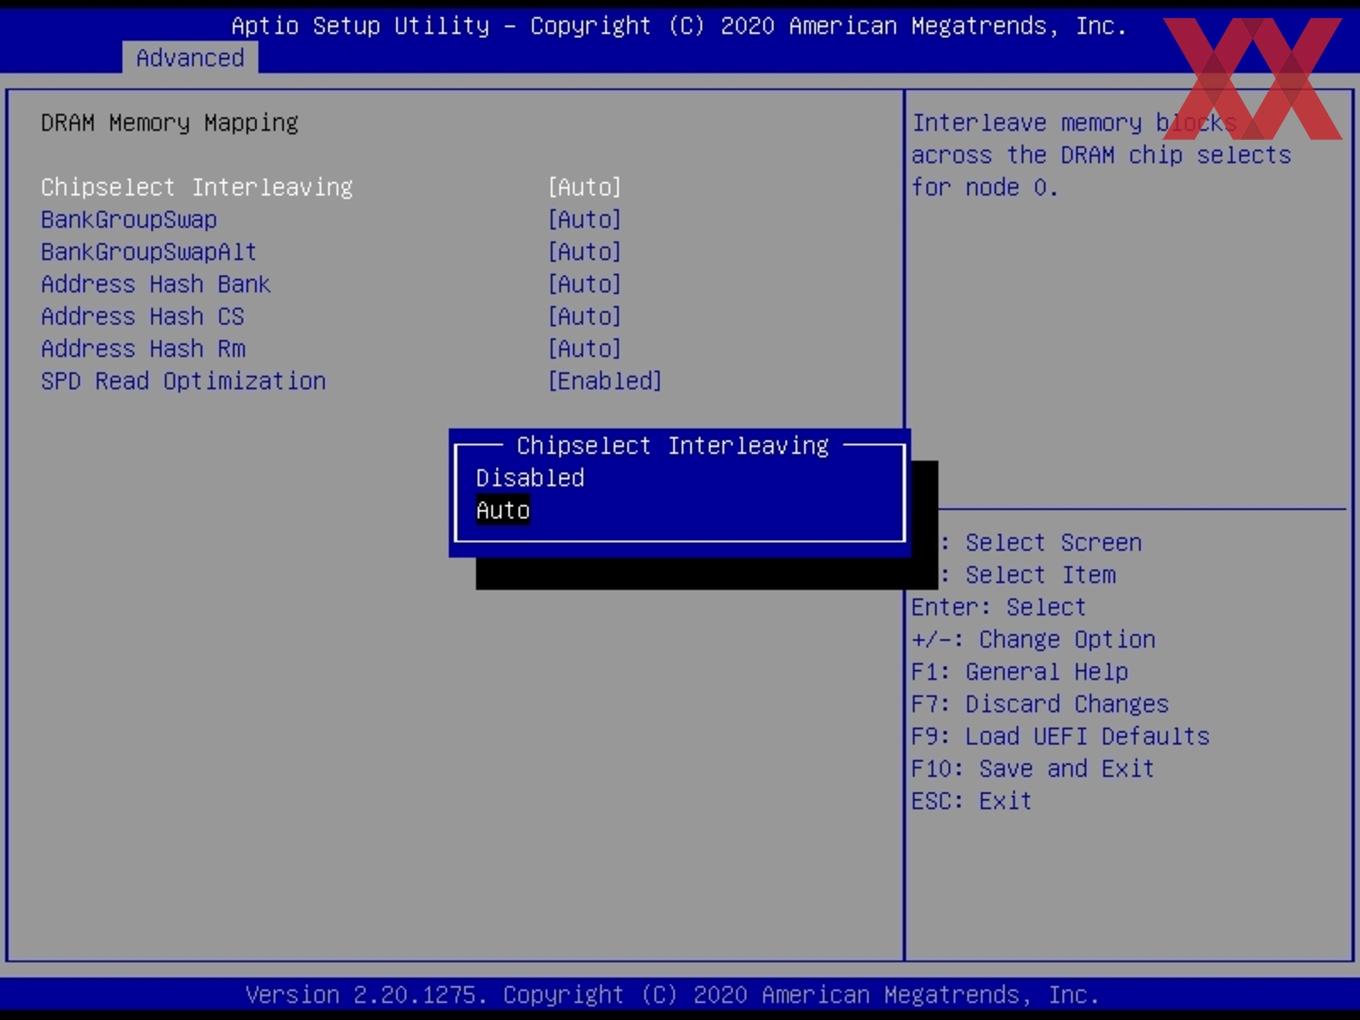The width and height of the screenshot is (1360, 1020).
Task: Select the BankGroupSwapAlt setting
Action: tap(149, 252)
